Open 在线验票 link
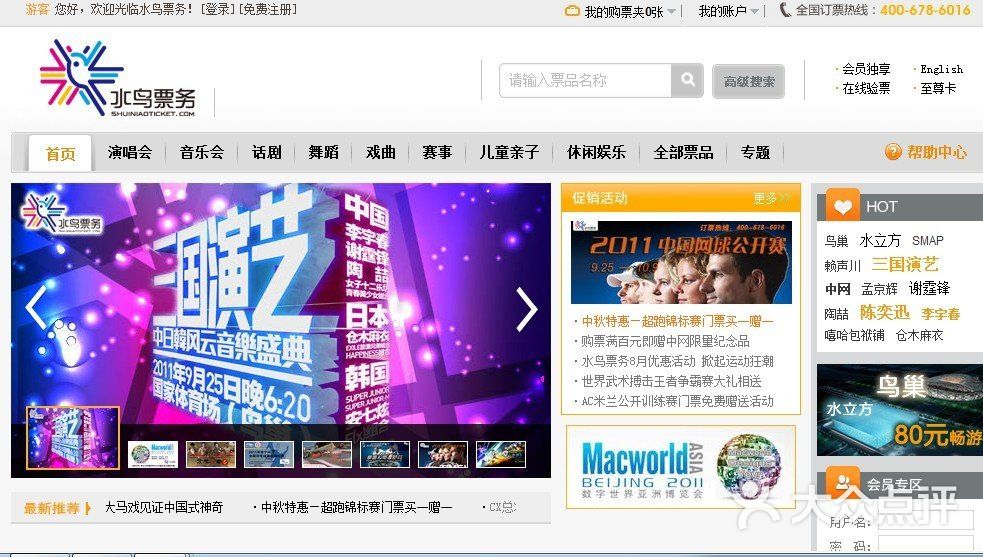 point(866,88)
